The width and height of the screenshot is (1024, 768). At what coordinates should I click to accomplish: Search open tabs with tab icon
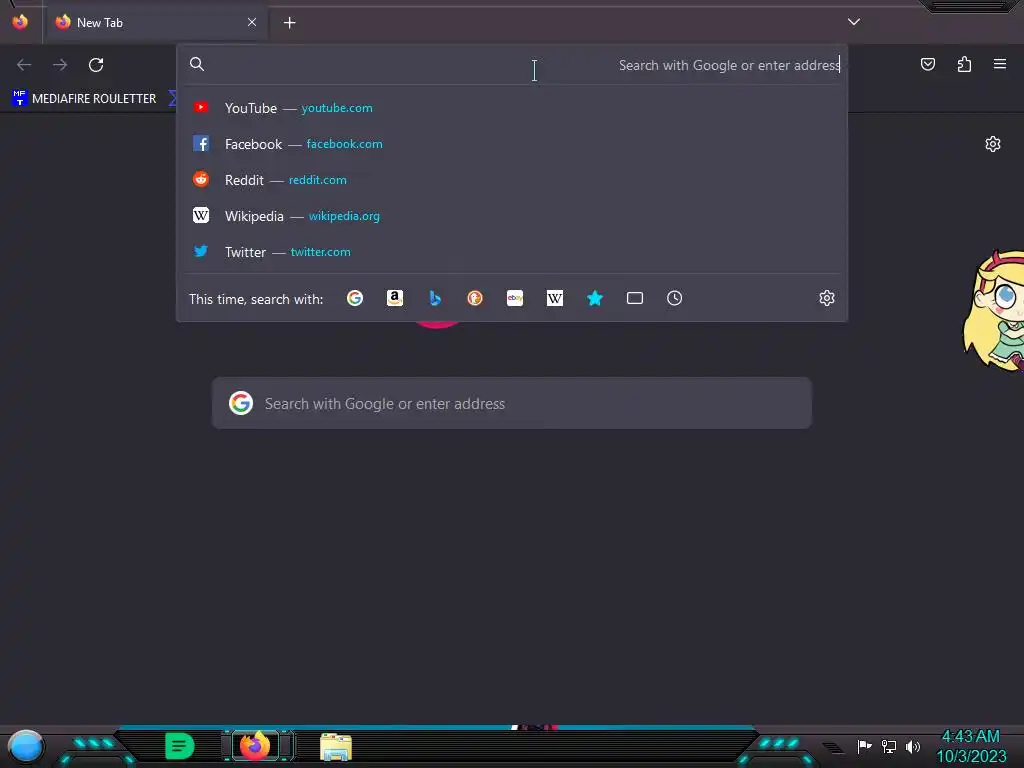pyautogui.click(x=635, y=298)
